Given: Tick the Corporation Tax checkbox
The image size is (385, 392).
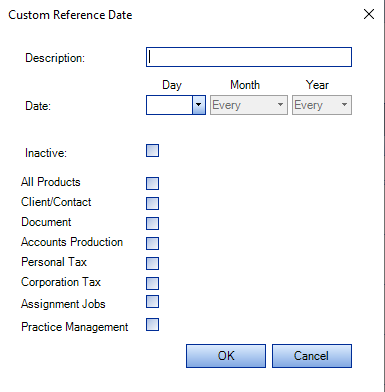Looking at the screenshot, I should click(x=152, y=283).
